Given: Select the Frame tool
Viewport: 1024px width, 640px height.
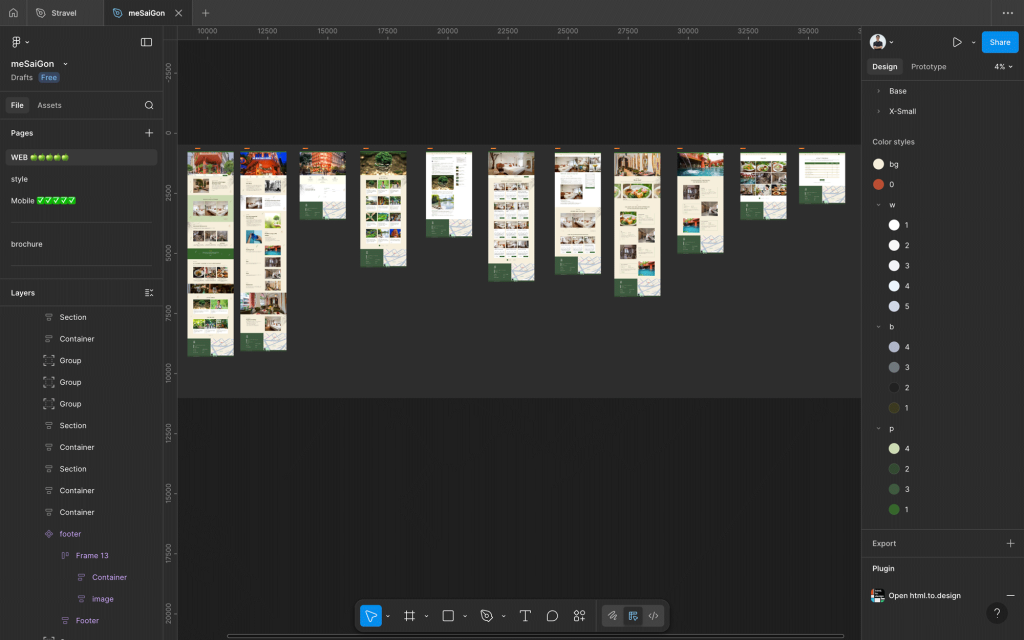Looking at the screenshot, I should pyautogui.click(x=409, y=616).
